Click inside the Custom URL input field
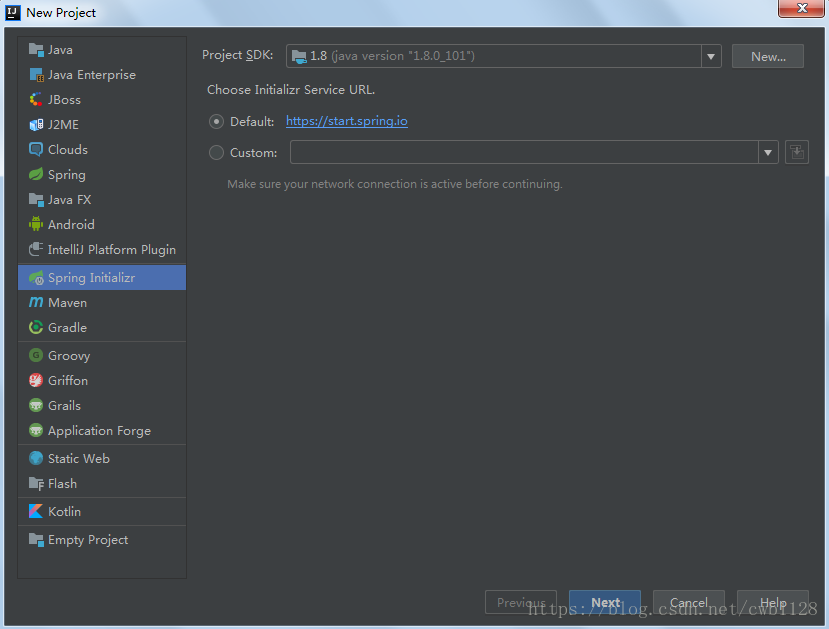 (524, 152)
